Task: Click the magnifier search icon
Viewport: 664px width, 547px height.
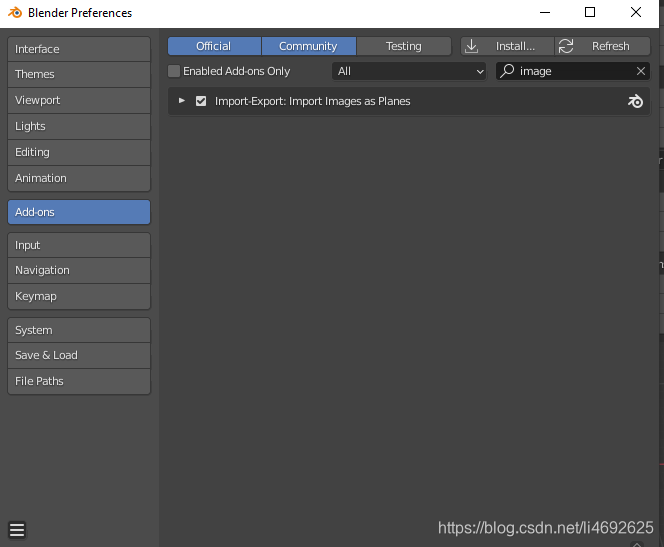Action: click(507, 71)
